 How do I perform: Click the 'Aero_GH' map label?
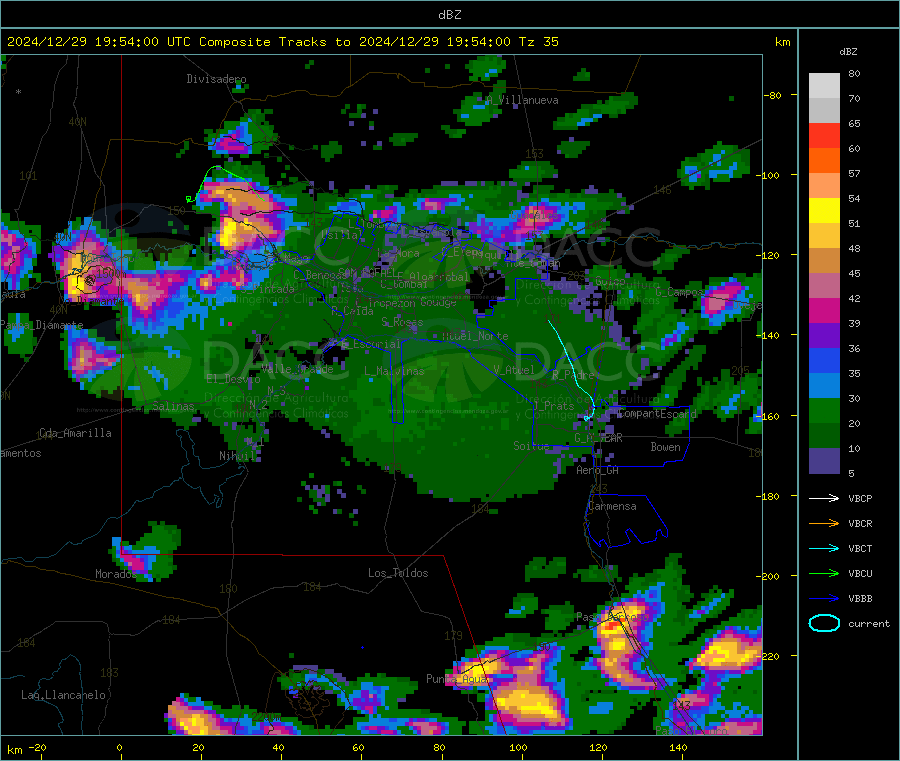598,470
